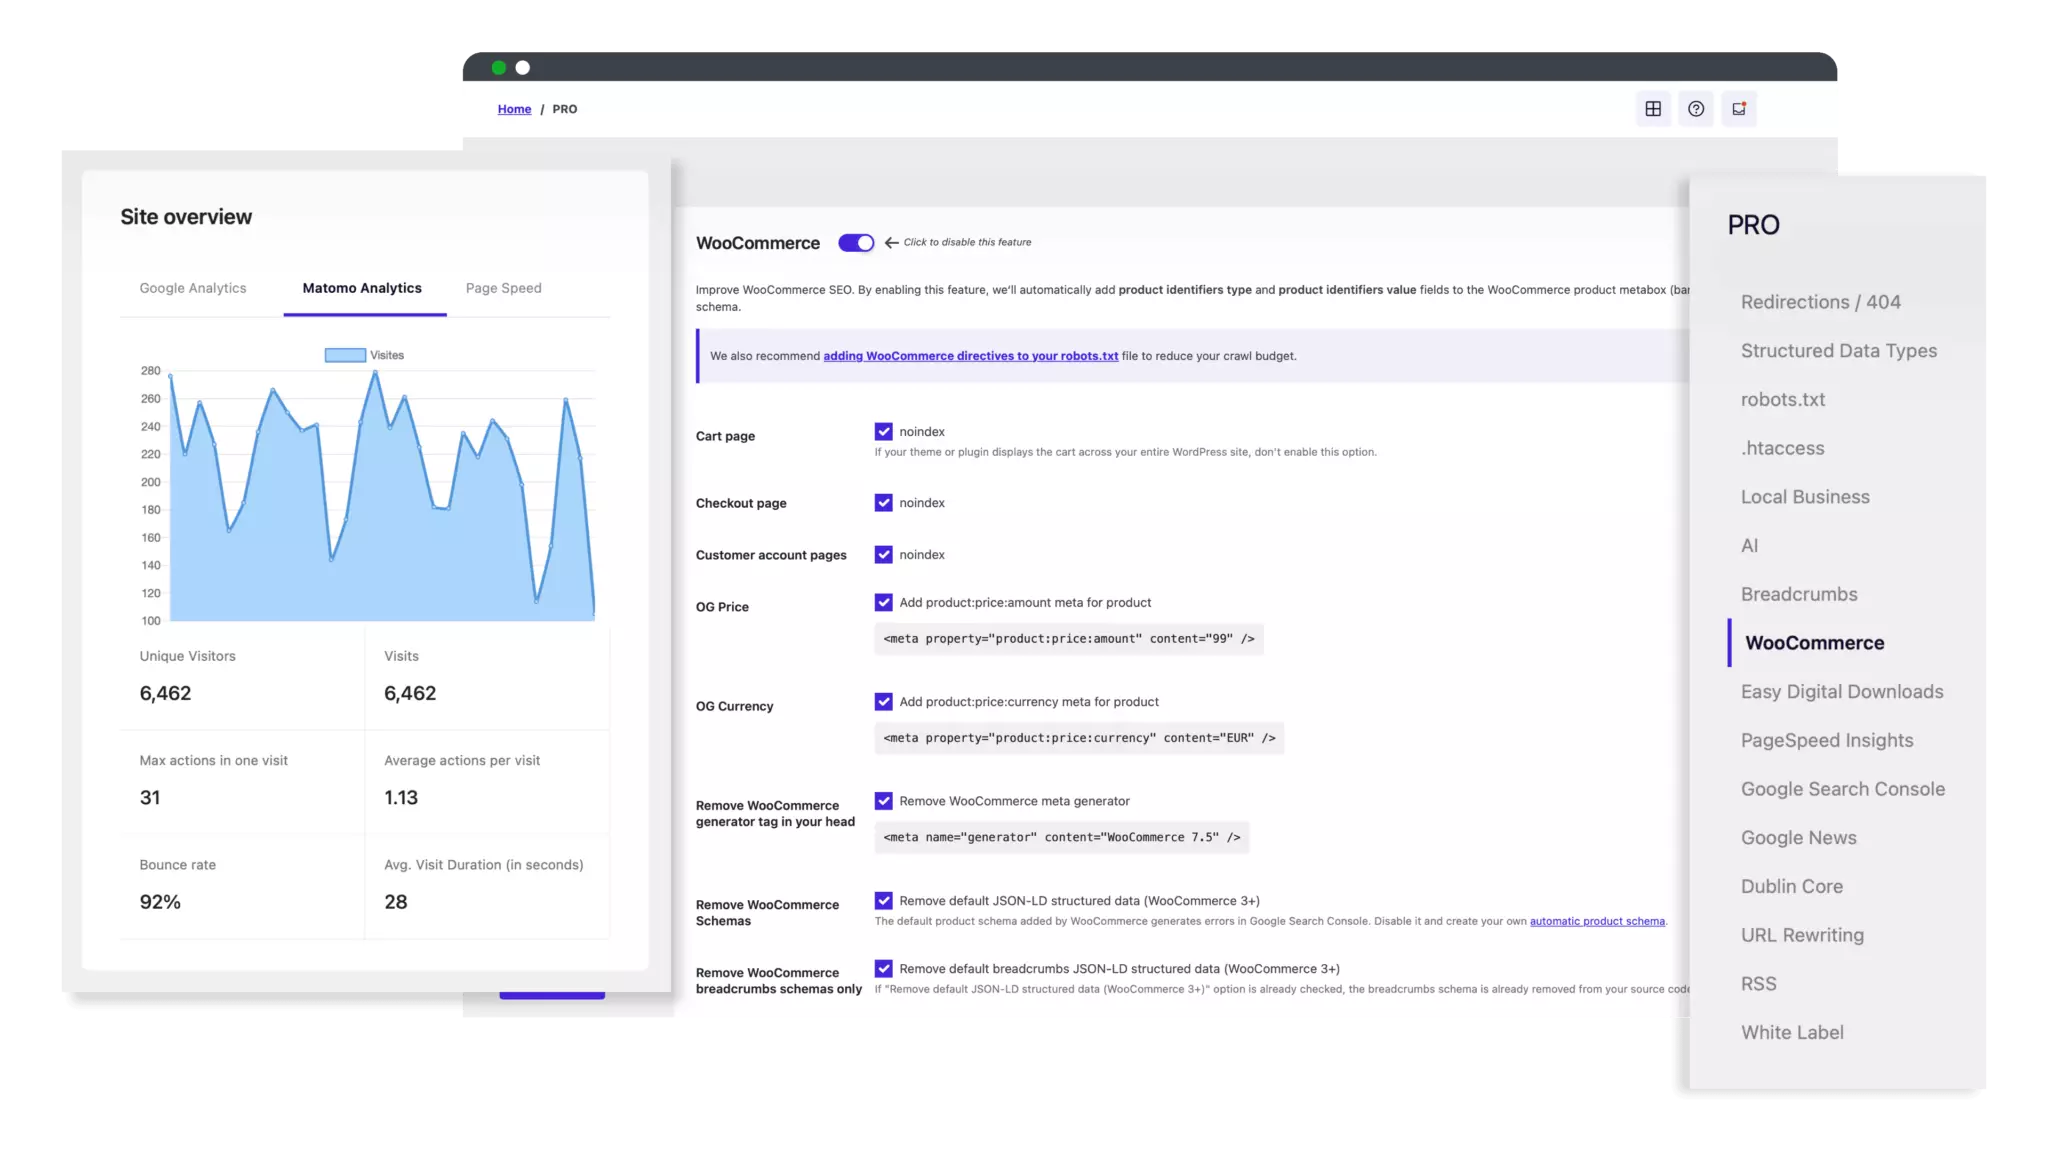
Task: Open Dublin Core in PRO menu
Action: 1791,887
